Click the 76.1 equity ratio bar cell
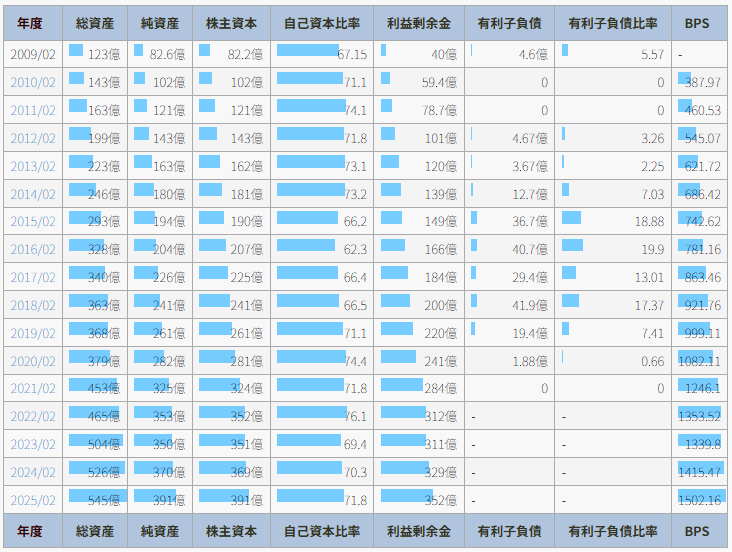Image resolution: width=732 pixels, height=552 pixels. tap(321, 416)
